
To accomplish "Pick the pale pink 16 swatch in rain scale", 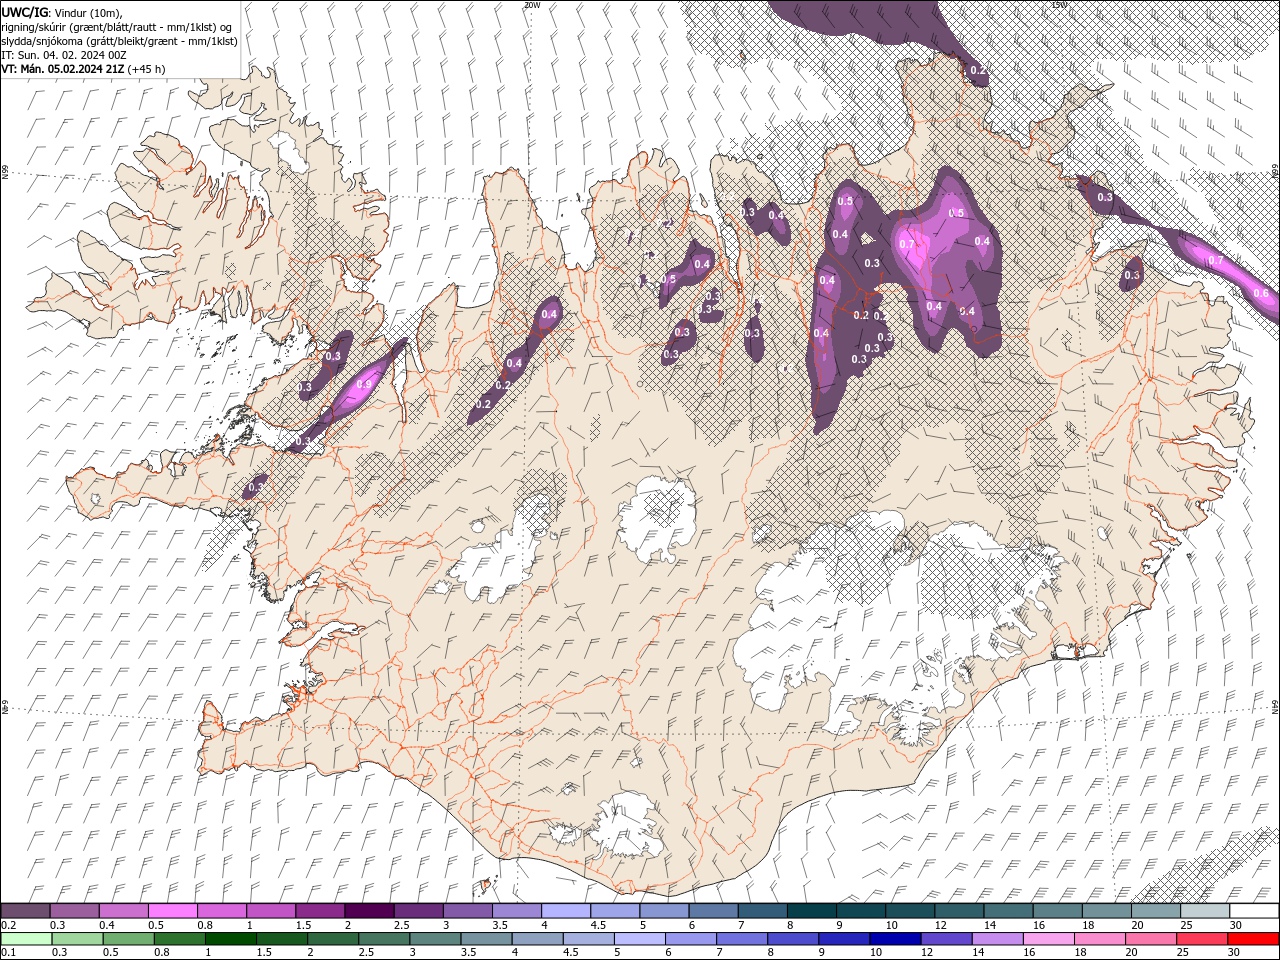I will point(1049,939).
